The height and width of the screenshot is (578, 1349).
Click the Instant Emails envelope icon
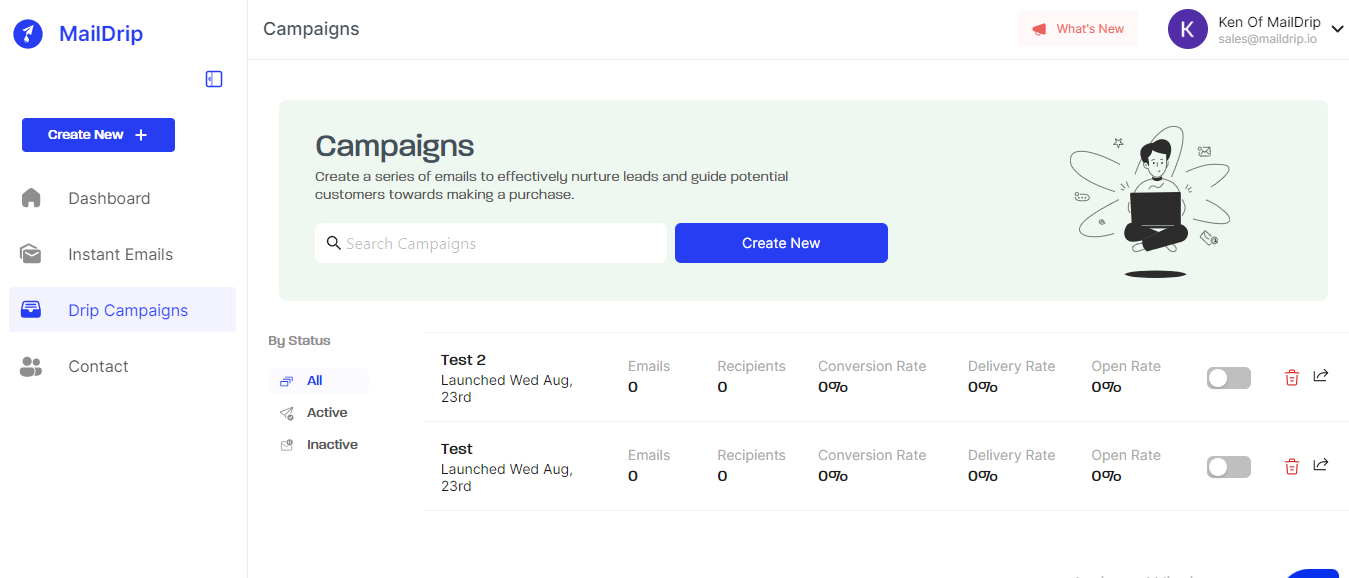(x=31, y=254)
